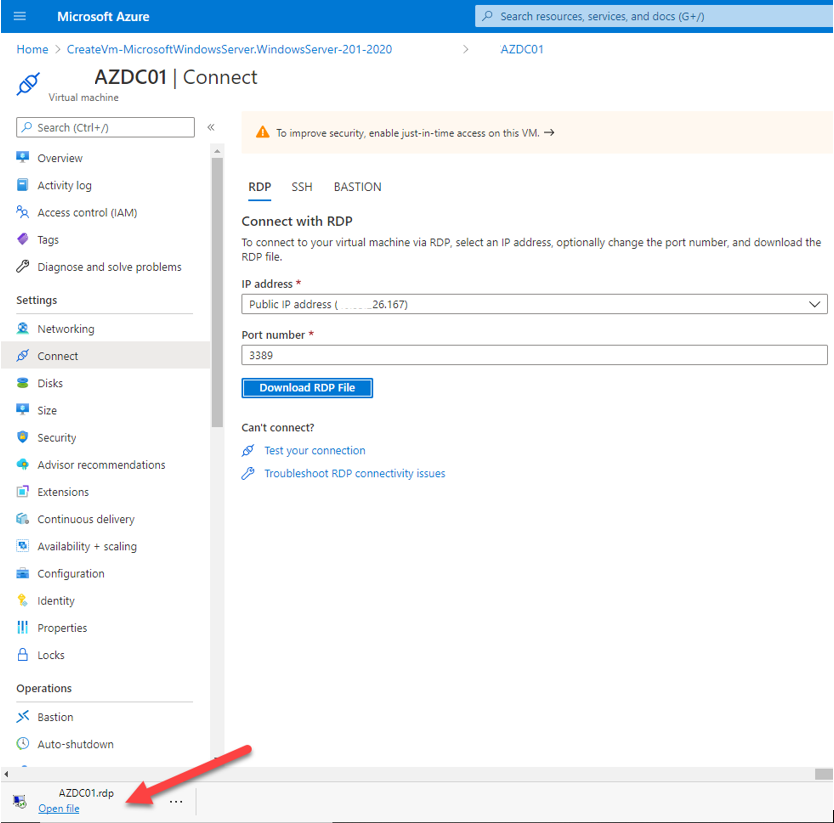This screenshot has width=834, height=823.
Task: Click the AZDC01 breadcrumb link
Action: pyautogui.click(x=522, y=49)
